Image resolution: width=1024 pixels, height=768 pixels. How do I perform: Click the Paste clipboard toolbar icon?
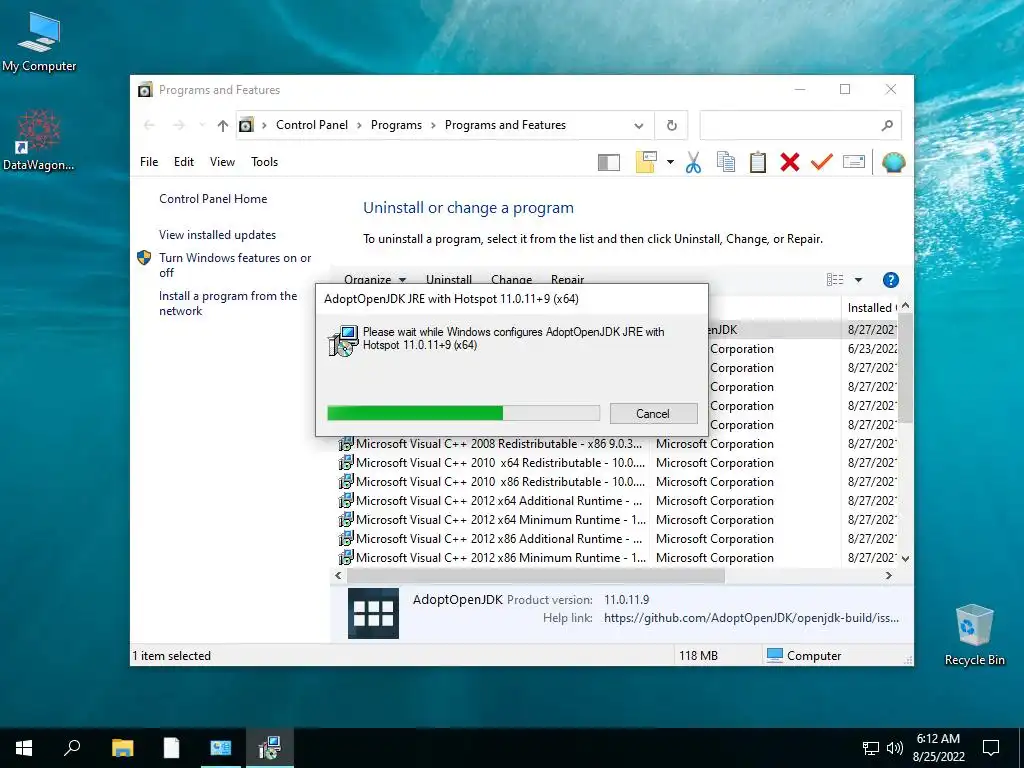pos(758,162)
